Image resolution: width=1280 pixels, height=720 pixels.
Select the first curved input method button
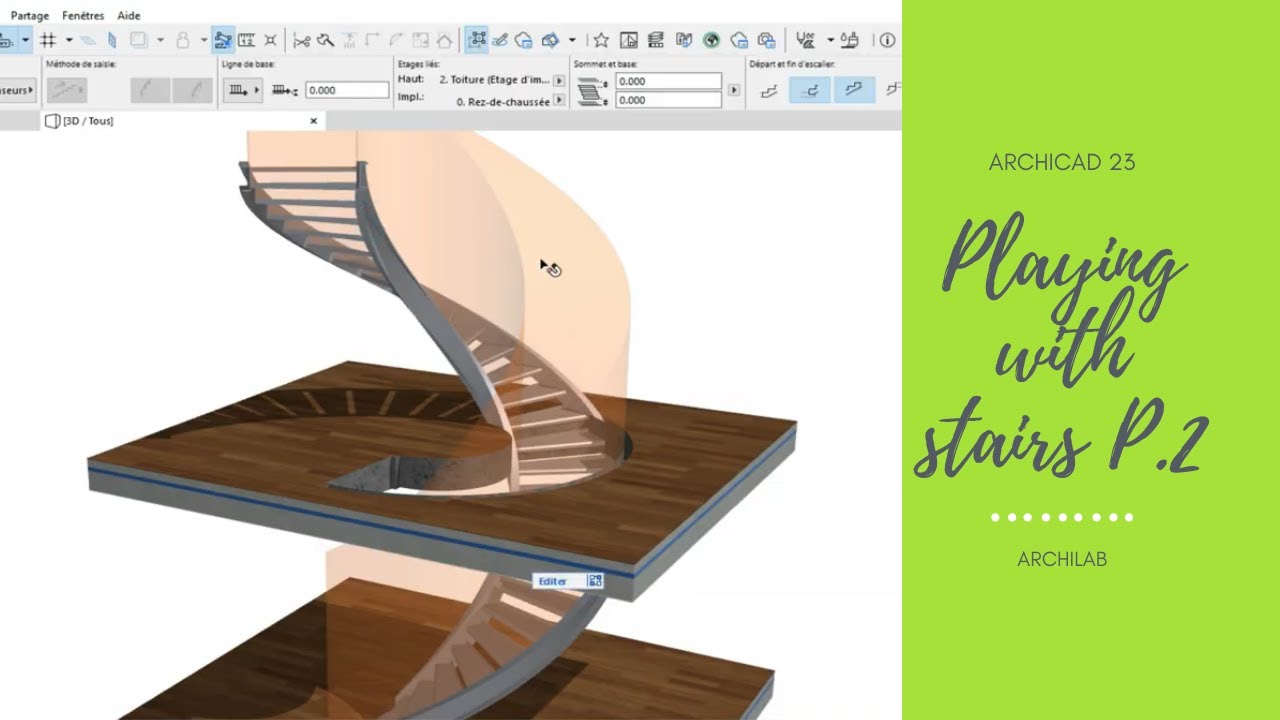pos(149,90)
